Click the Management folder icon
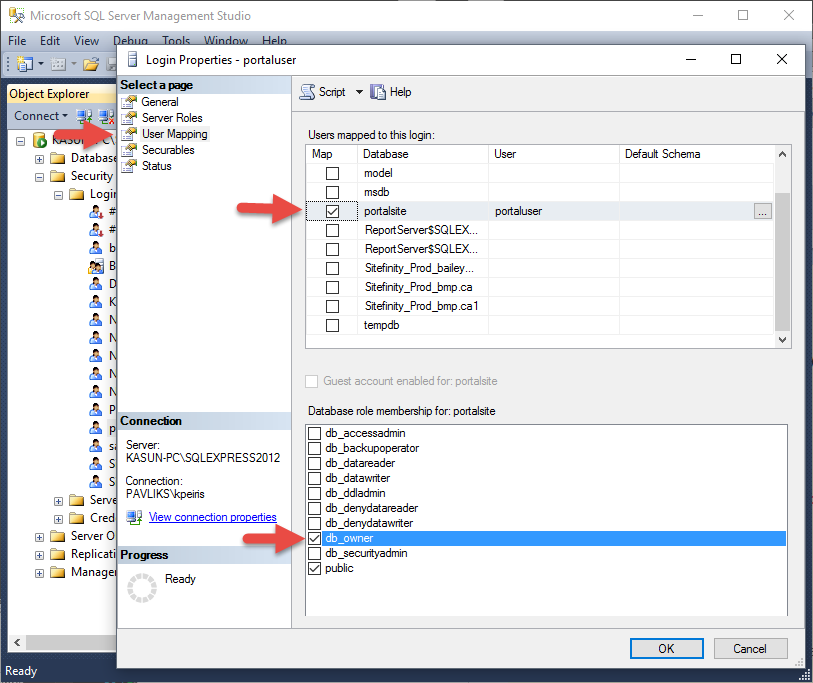This screenshot has width=813, height=683. 58,572
